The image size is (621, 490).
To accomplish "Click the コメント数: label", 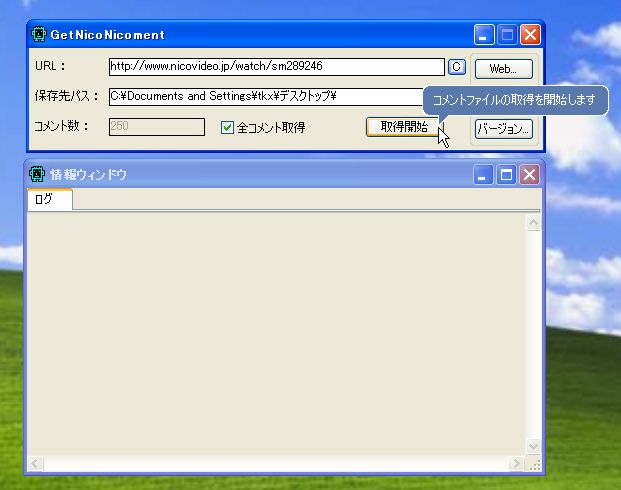I will pos(61,126).
